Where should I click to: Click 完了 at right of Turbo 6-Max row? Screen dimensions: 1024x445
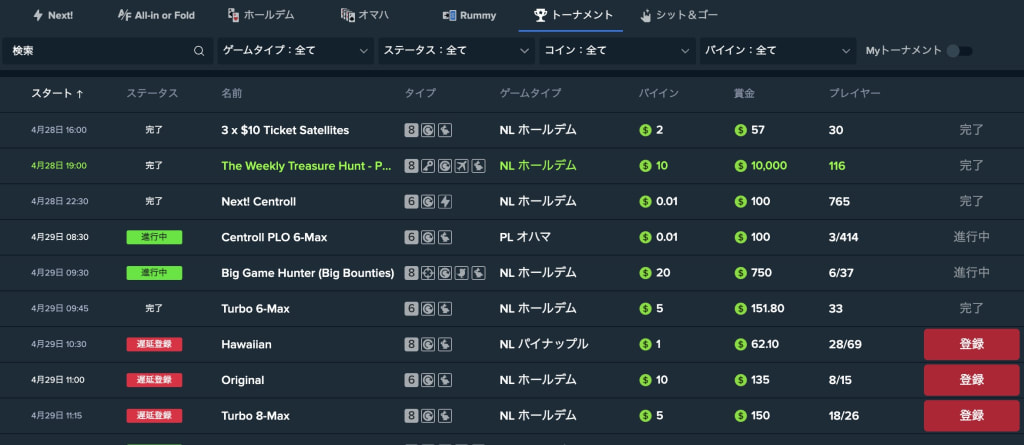(x=971, y=308)
